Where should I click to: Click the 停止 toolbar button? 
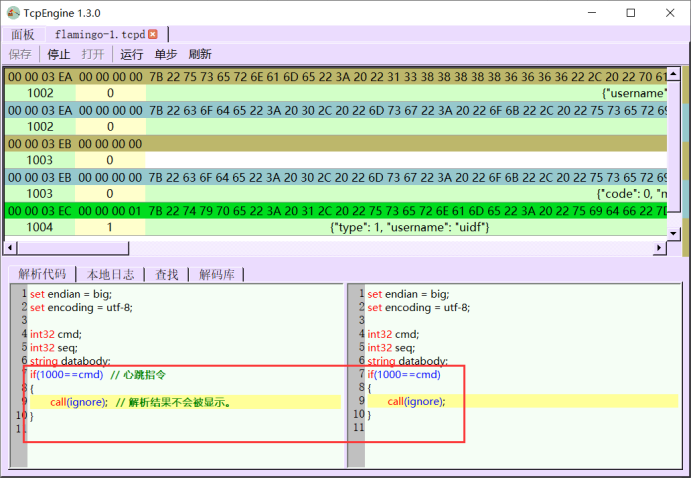(x=59, y=54)
